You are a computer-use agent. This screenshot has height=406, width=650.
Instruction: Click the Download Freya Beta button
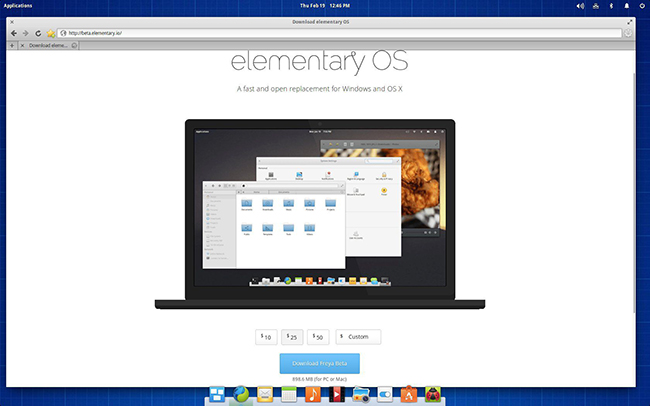[320, 363]
